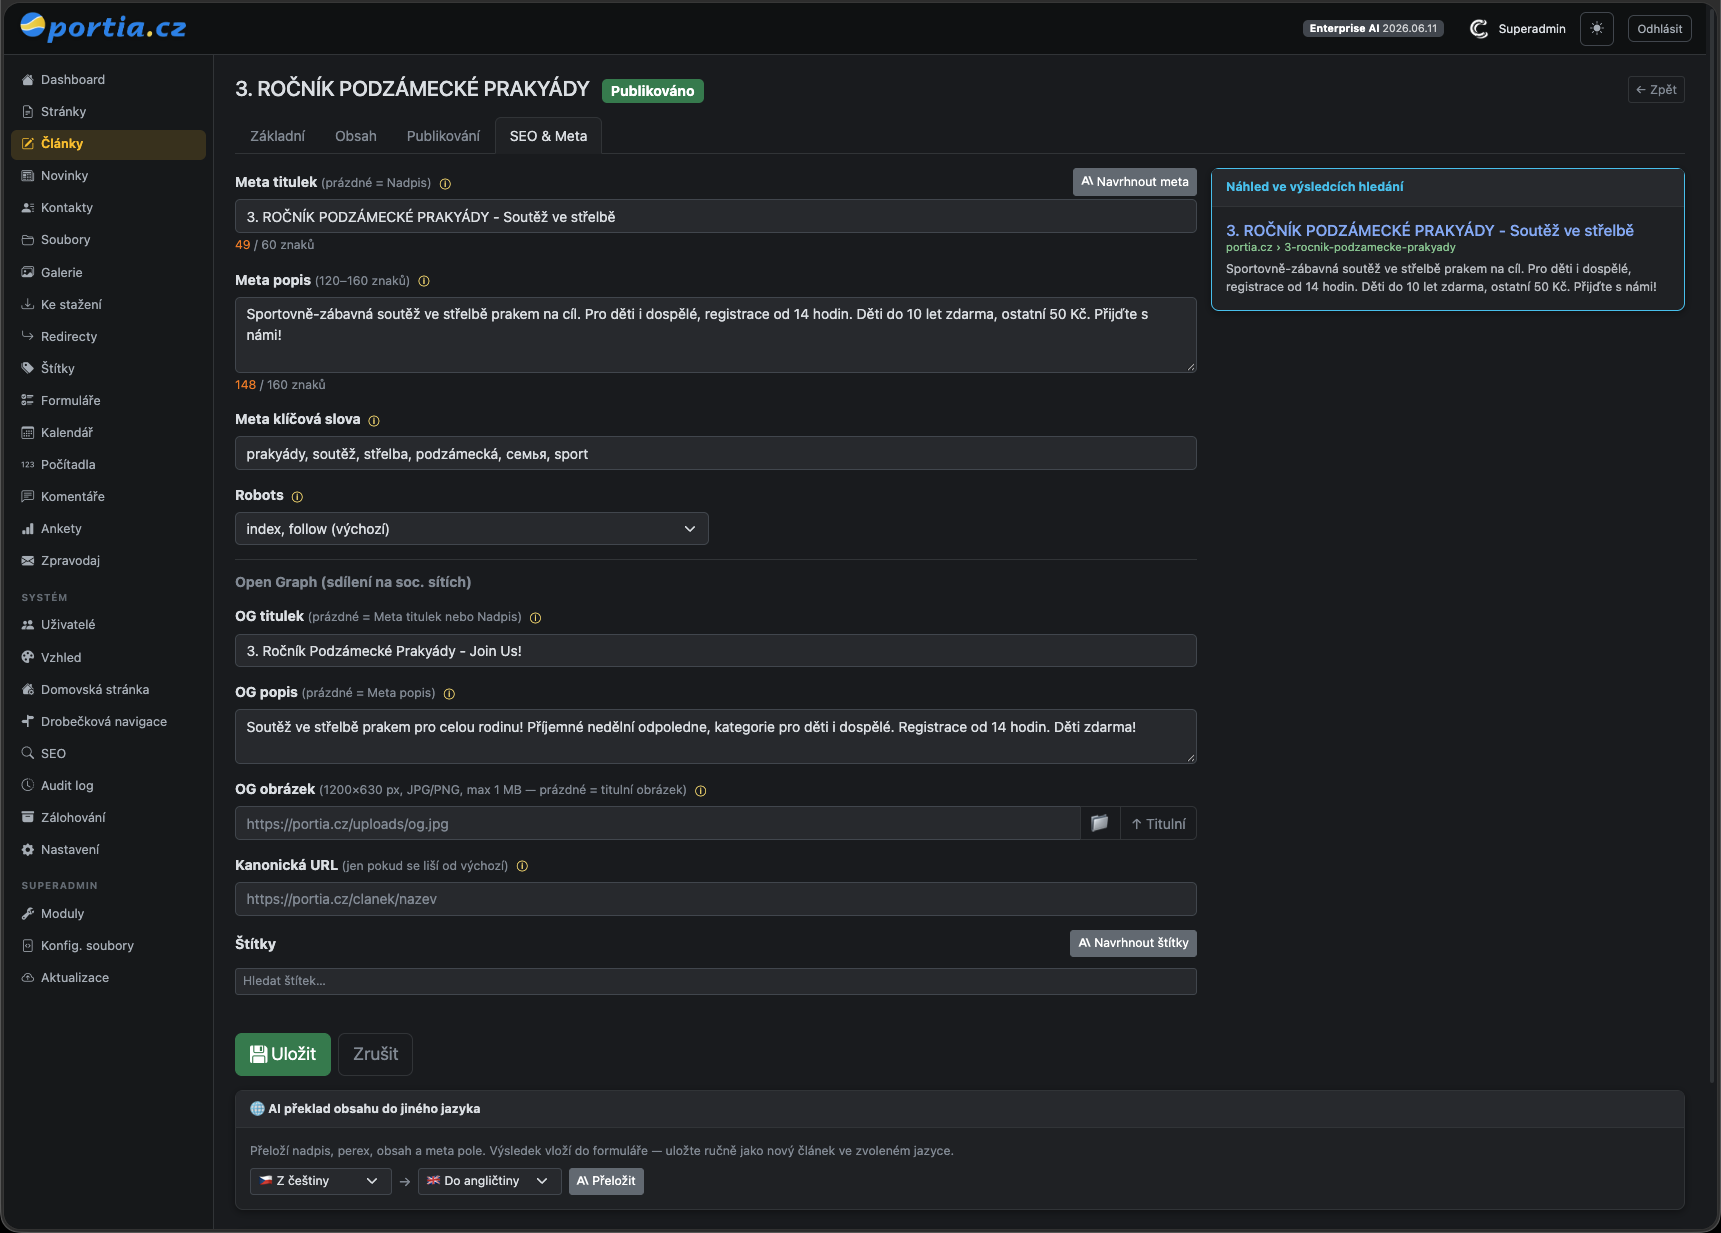Screen dimensions: 1721x1233
Task: Click into the Meta popis text area
Action: point(716,335)
